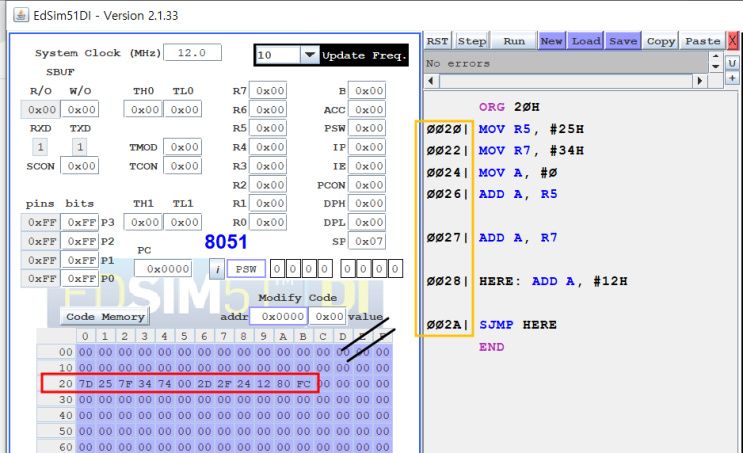Click the U button beside message bar

[x=732, y=63]
